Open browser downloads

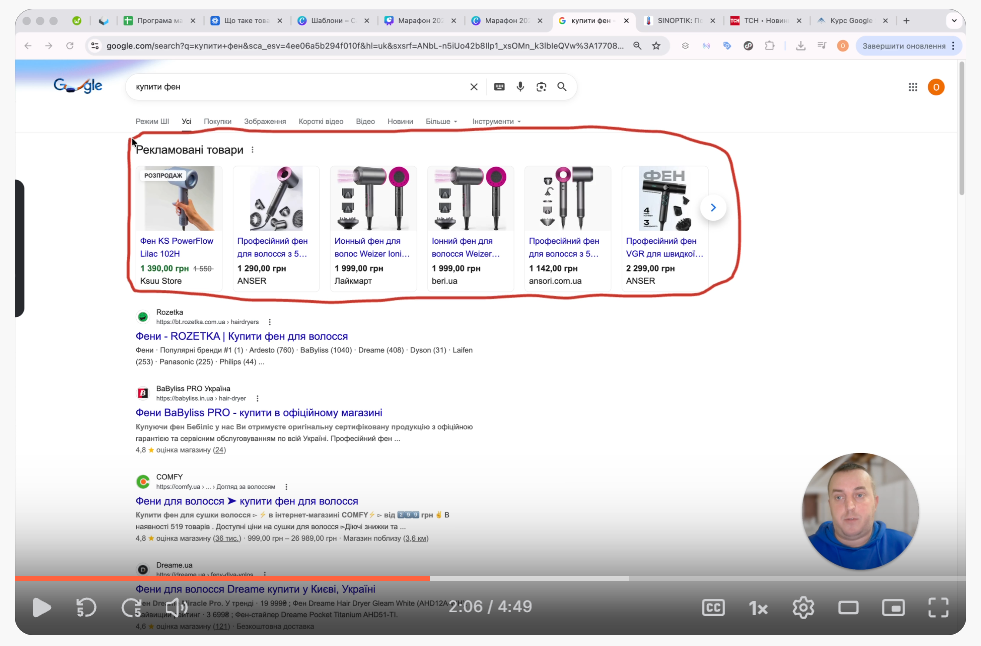(800, 46)
